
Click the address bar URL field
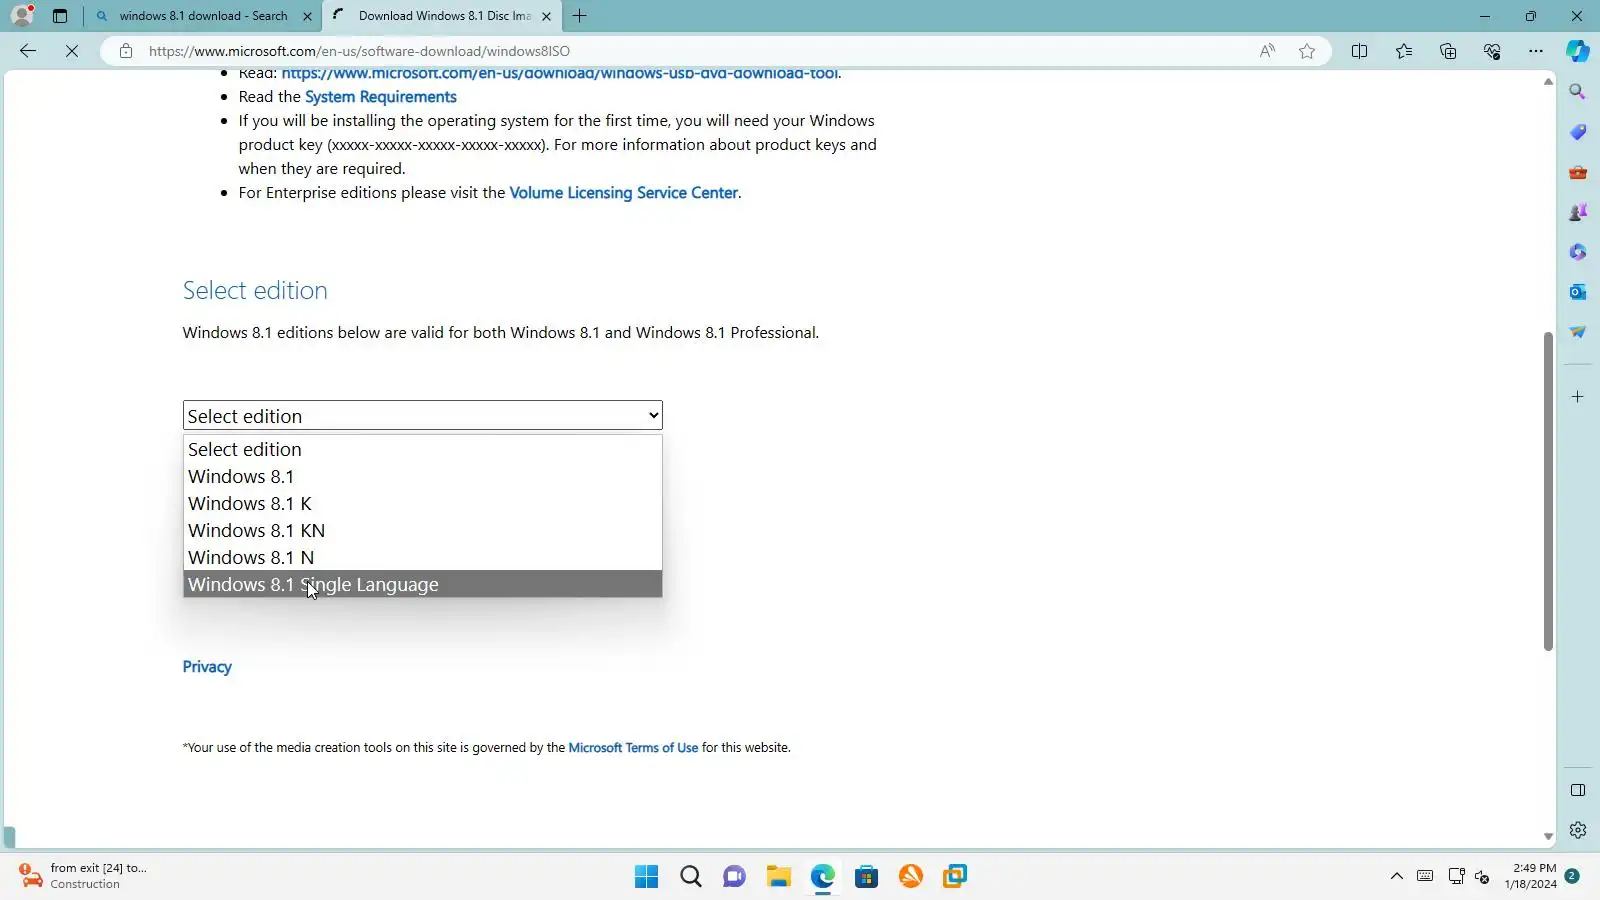tap(690, 51)
